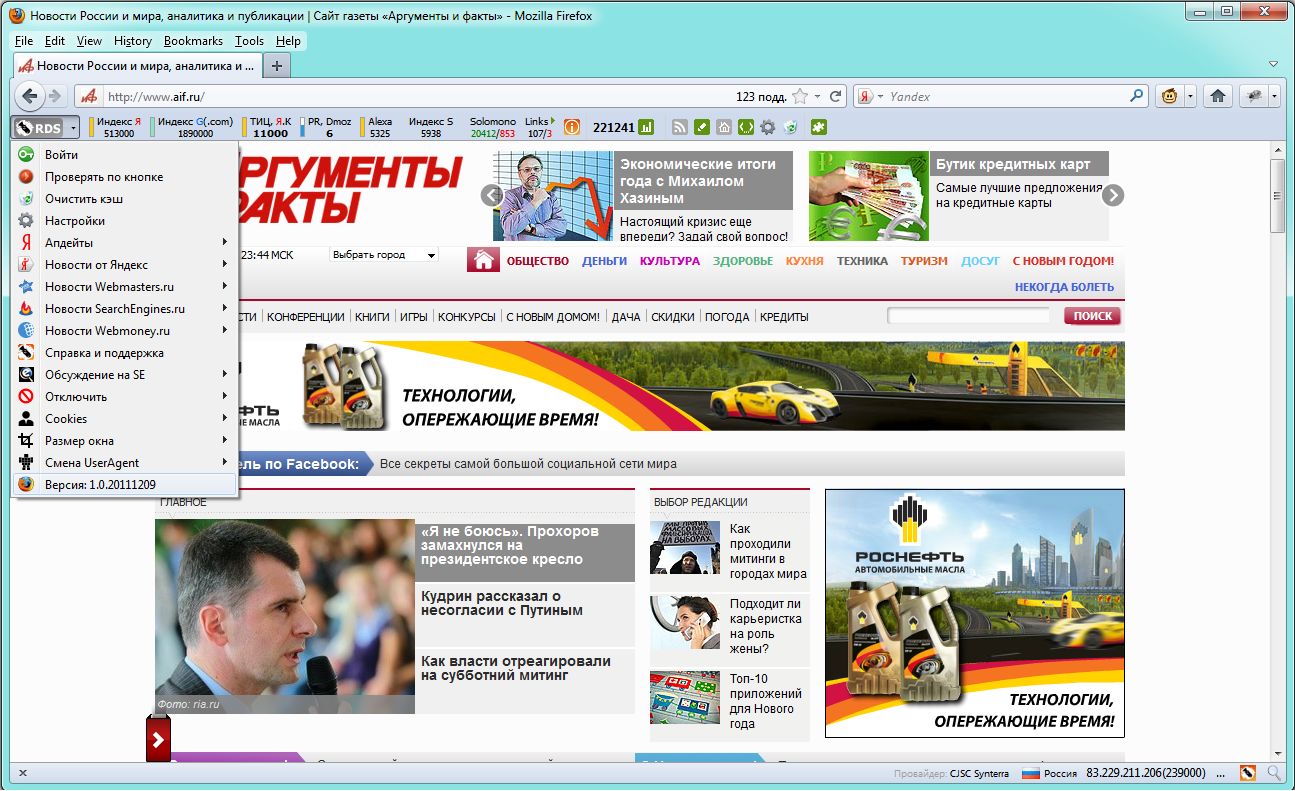Open the 'ОБЩЕСТВО' section link
The height and width of the screenshot is (791, 1295).
coord(538,261)
